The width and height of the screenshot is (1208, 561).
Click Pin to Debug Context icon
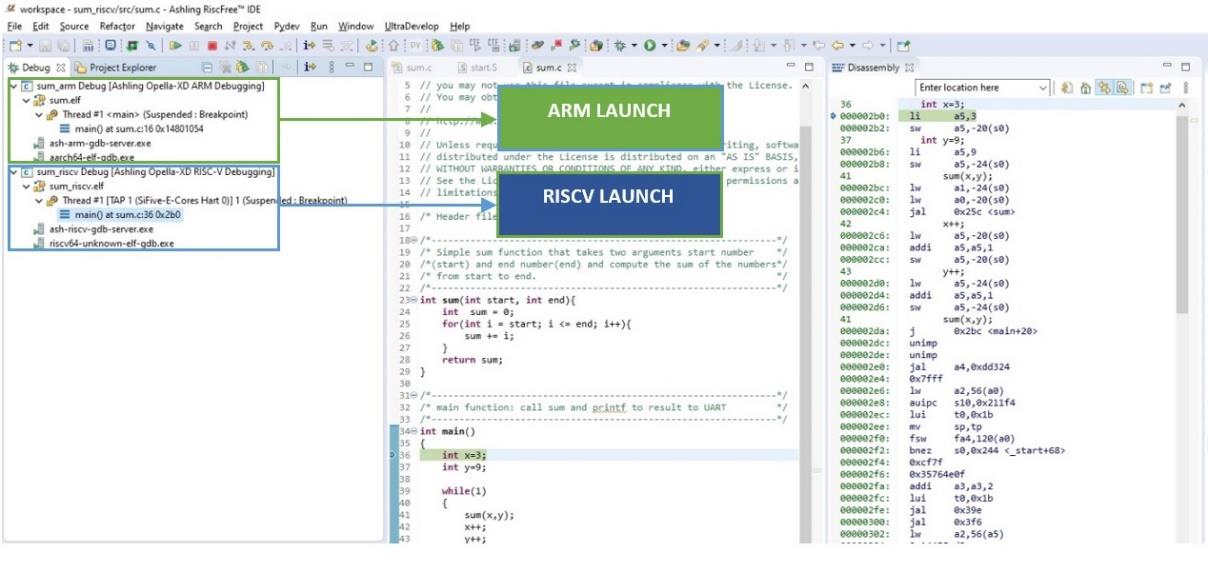click(1165, 88)
